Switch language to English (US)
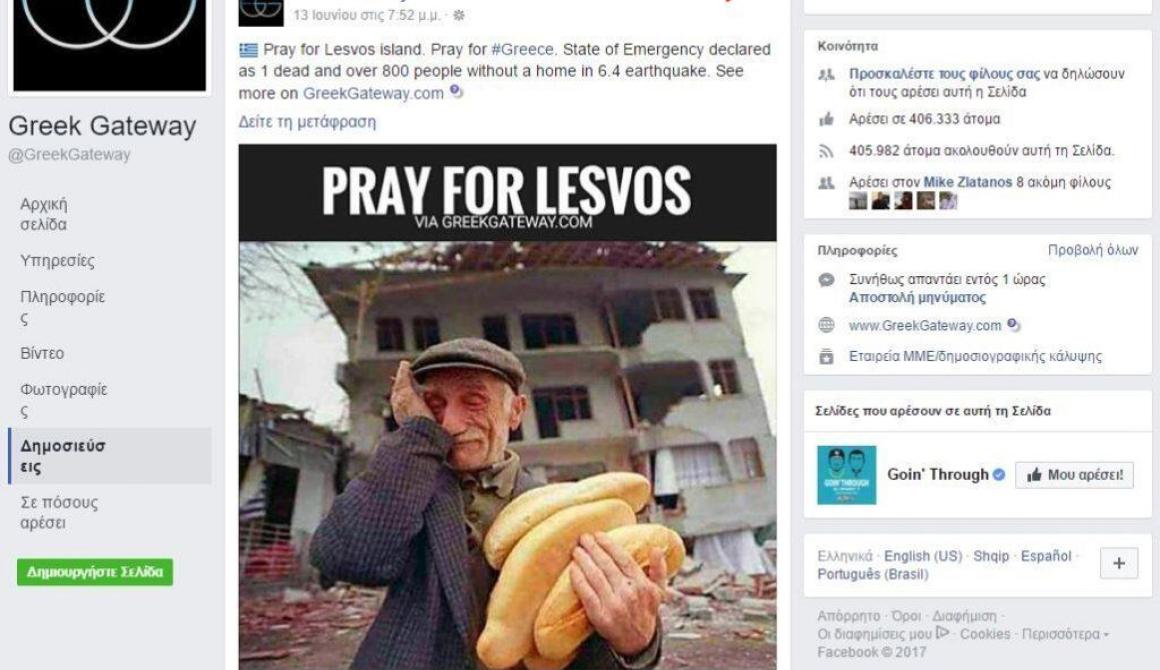The width and height of the screenshot is (1160, 670). coord(923,556)
